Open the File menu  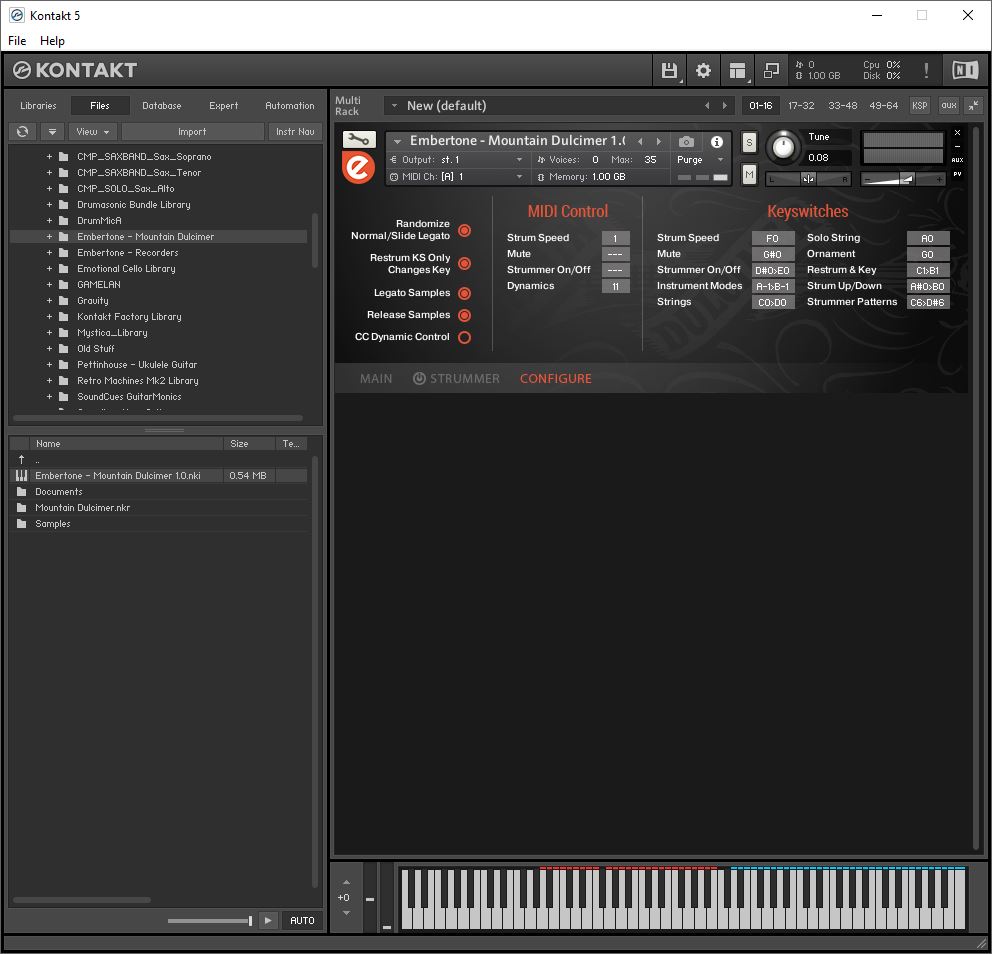17,40
